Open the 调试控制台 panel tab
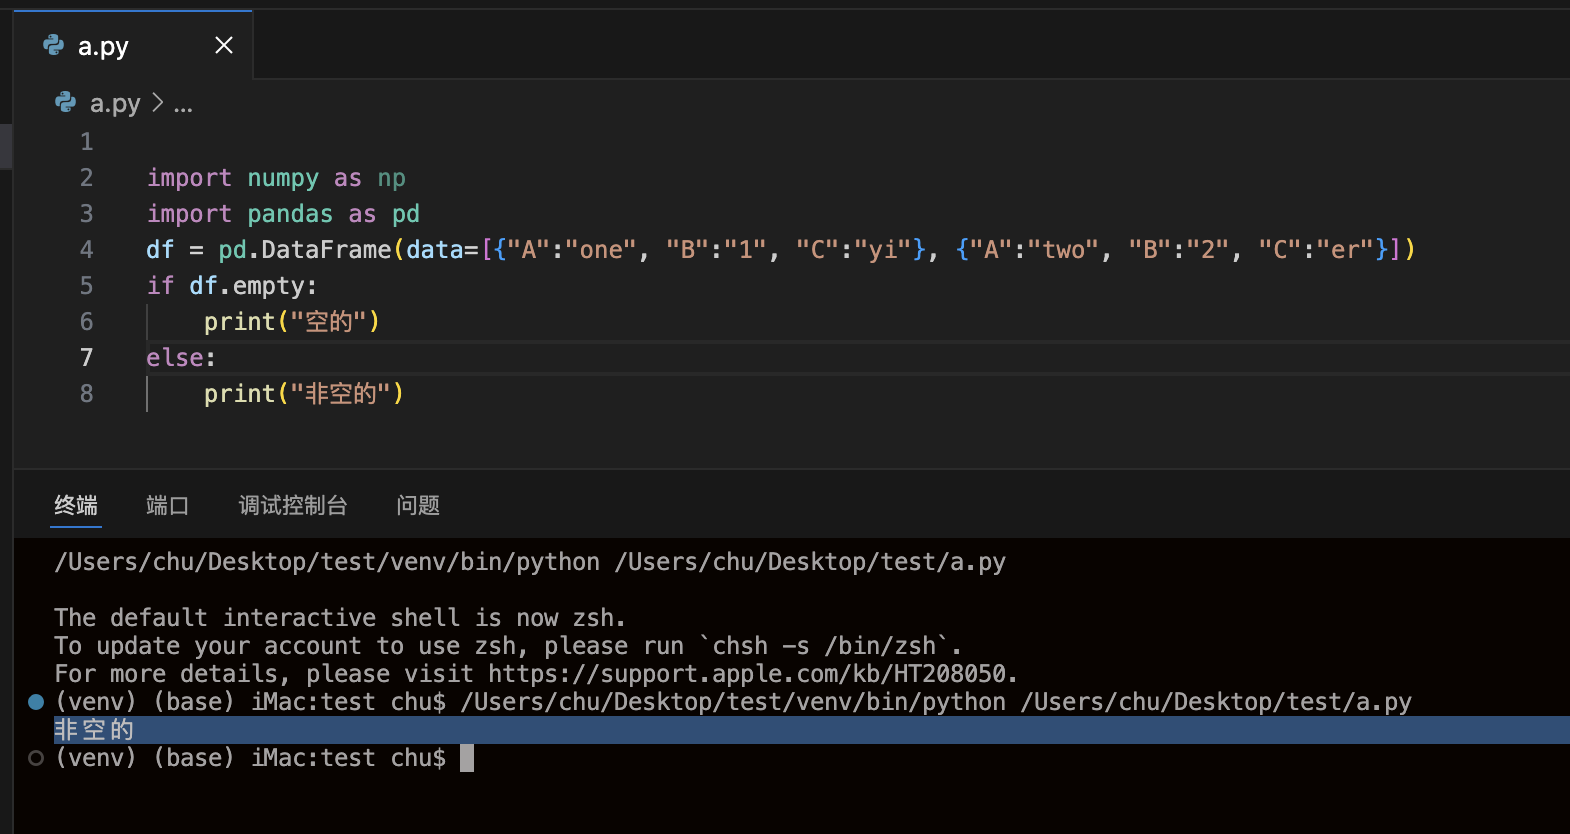Screen dimensions: 1570x834 [x=293, y=505]
